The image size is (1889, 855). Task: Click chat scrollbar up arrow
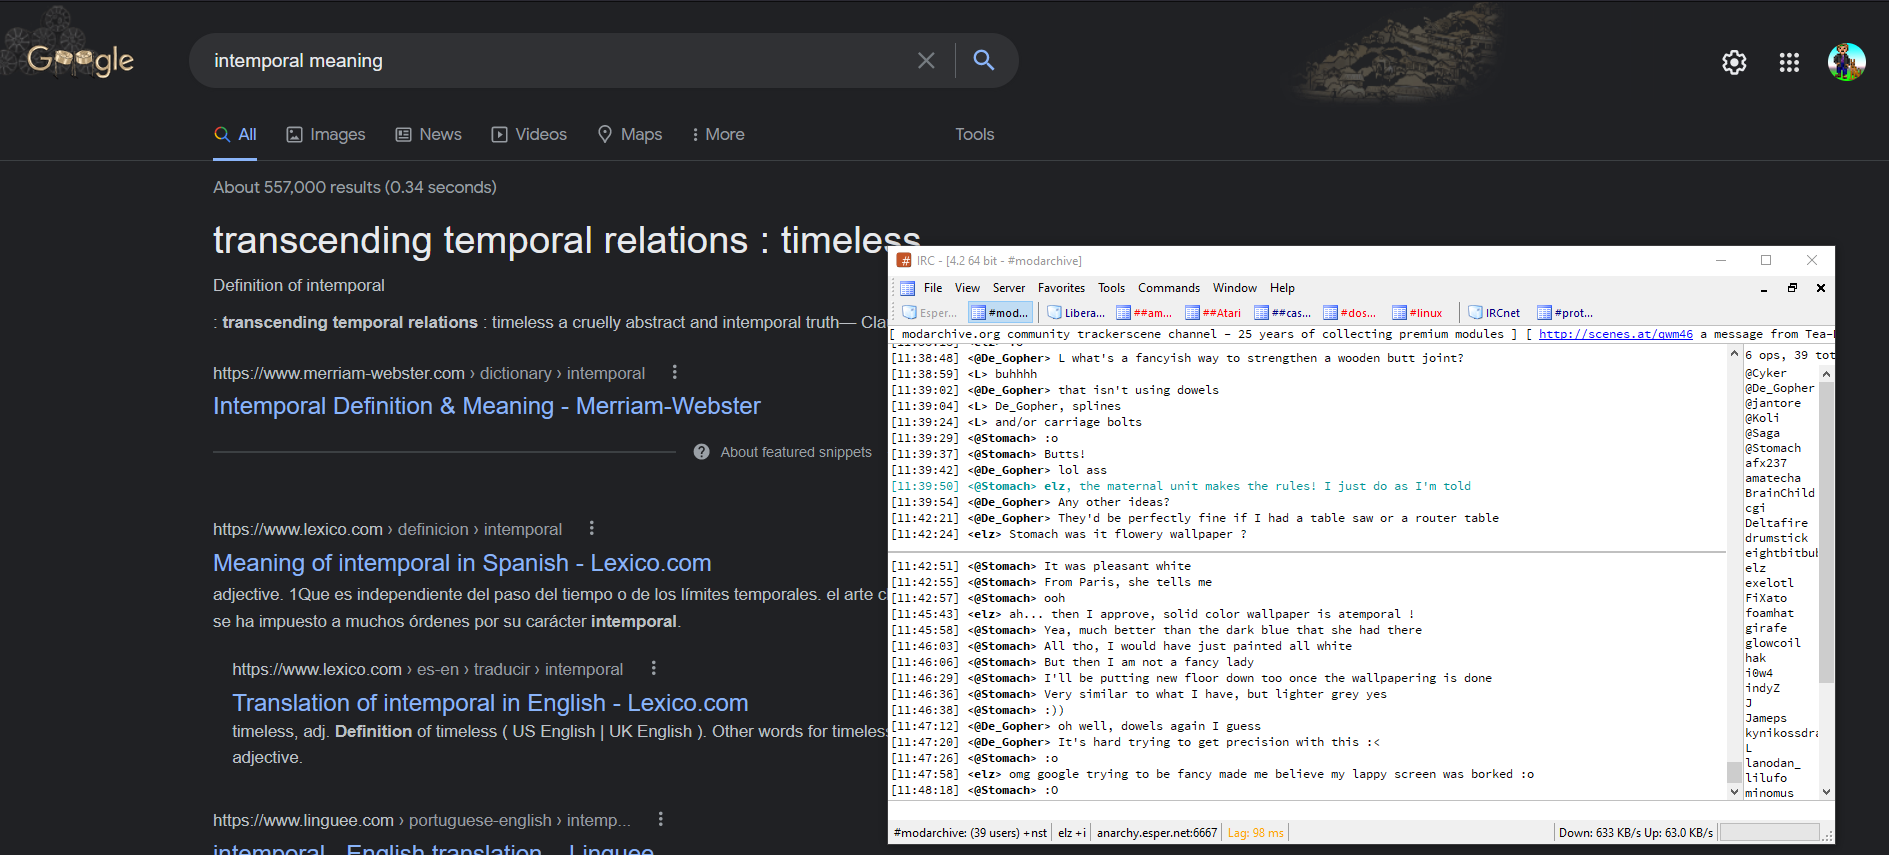click(x=1734, y=354)
